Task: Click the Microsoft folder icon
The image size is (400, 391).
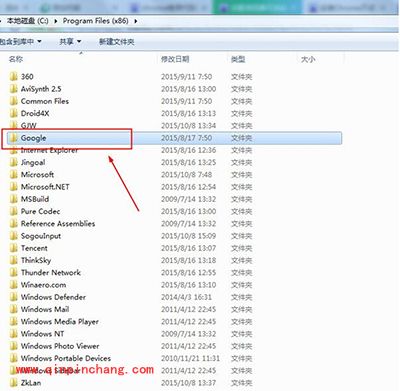Action: click(x=14, y=175)
